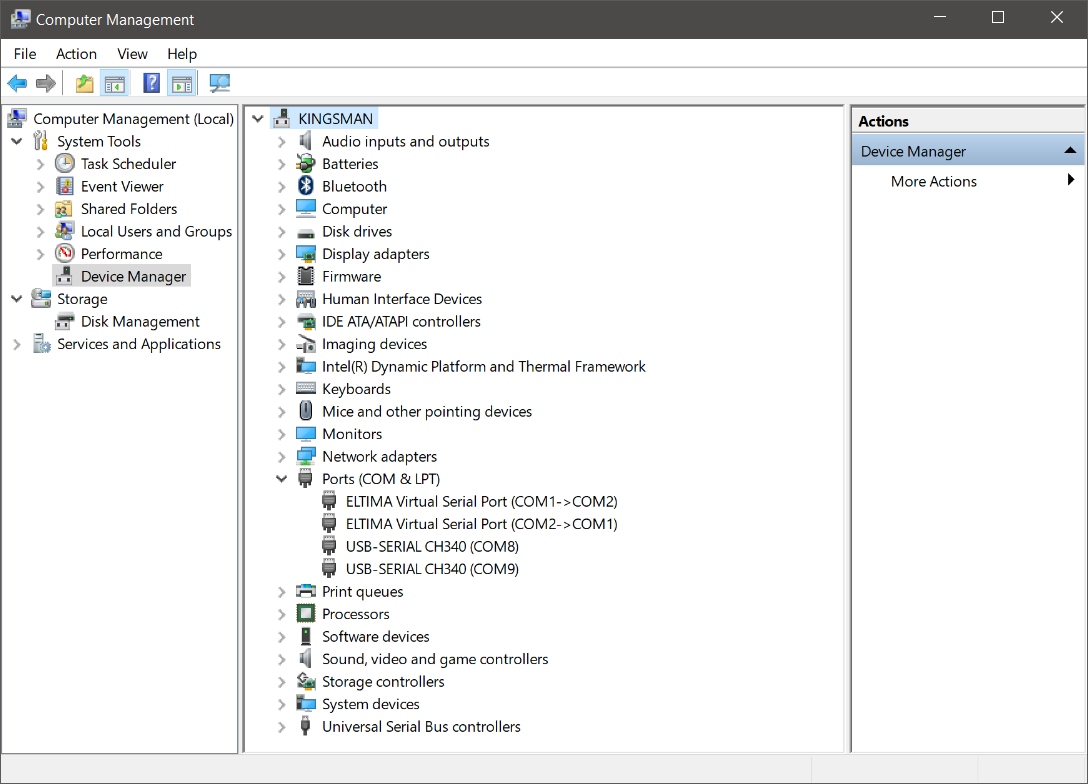Collapse the System Tools tree node
Screen dimensions: 1088x784
pos(17,142)
